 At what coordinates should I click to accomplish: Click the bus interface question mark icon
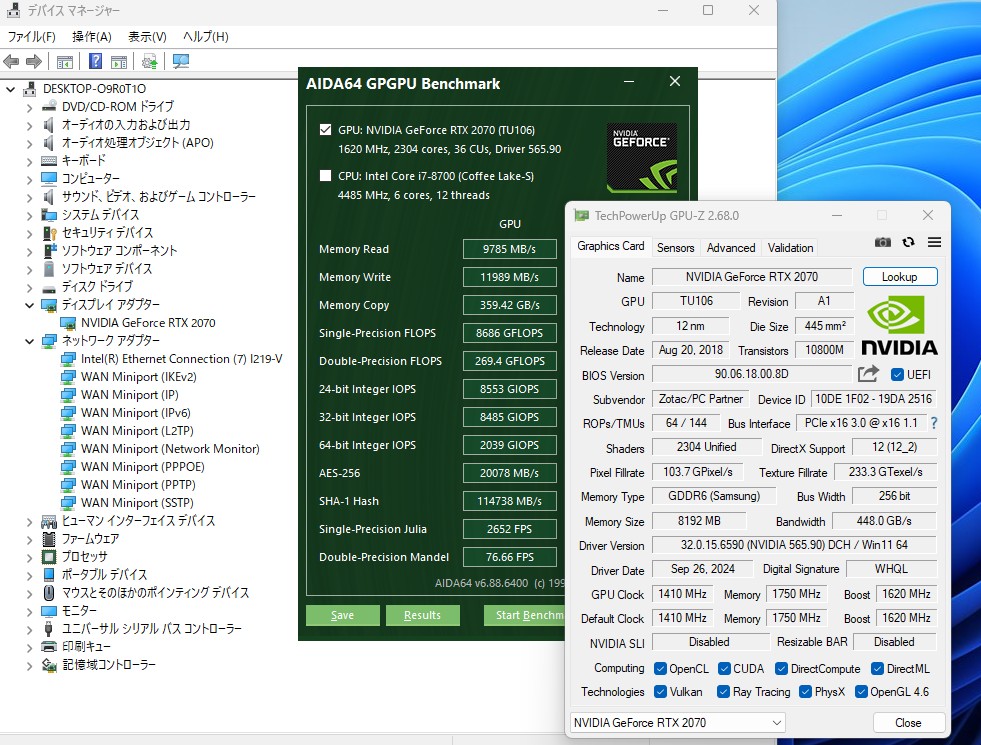[x=934, y=423]
